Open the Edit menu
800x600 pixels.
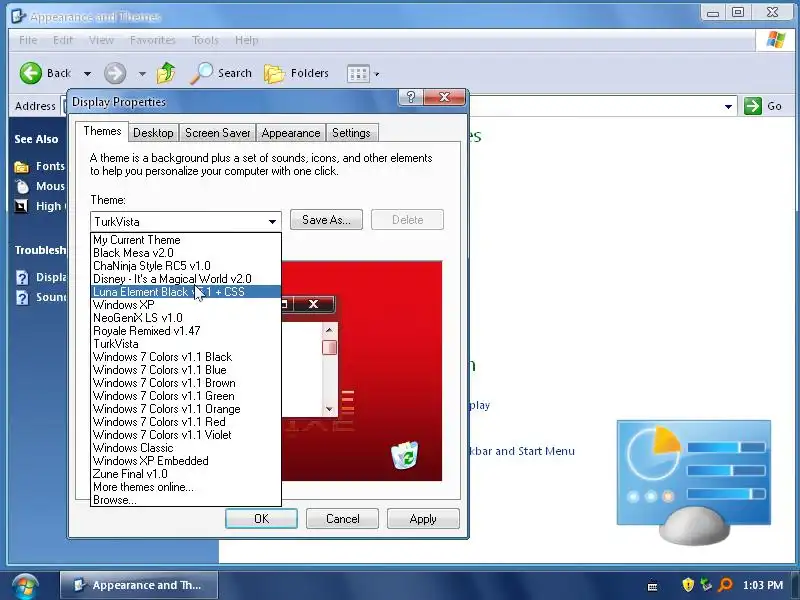click(x=63, y=40)
